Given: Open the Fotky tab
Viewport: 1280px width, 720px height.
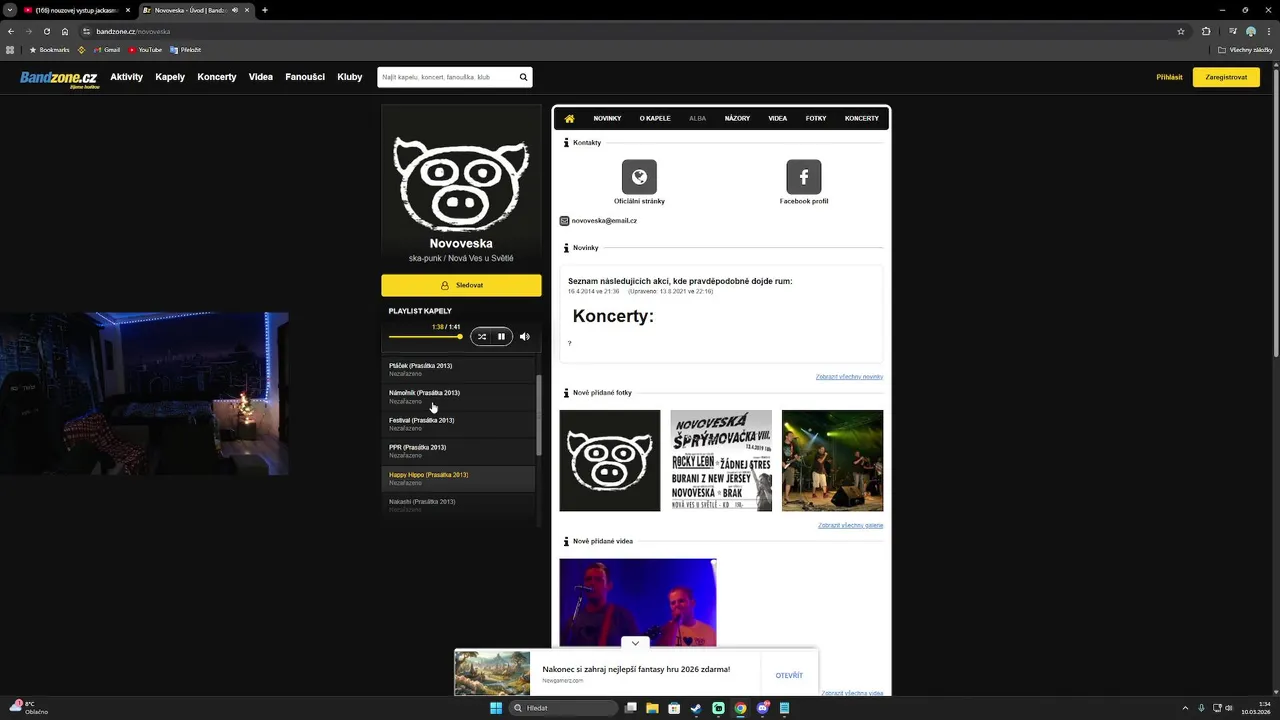Looking at the screenshot, I should [816, 118].
